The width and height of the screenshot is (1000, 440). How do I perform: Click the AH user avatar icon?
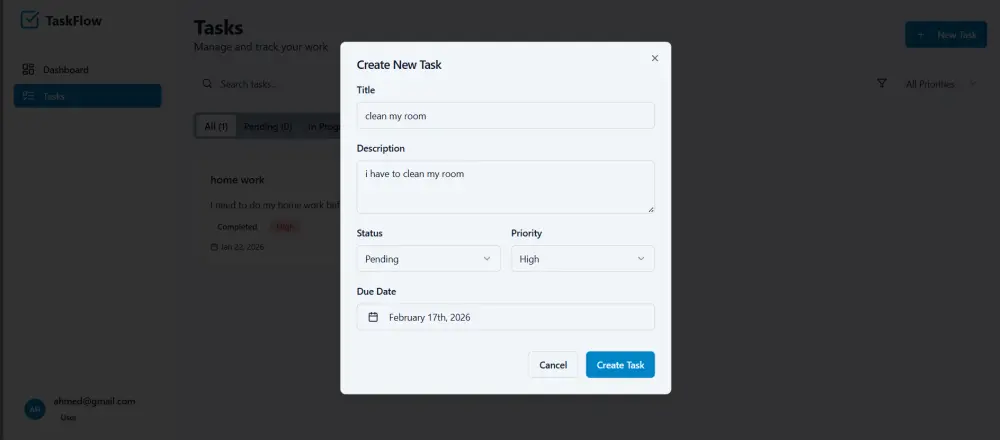tap(34, 409)
